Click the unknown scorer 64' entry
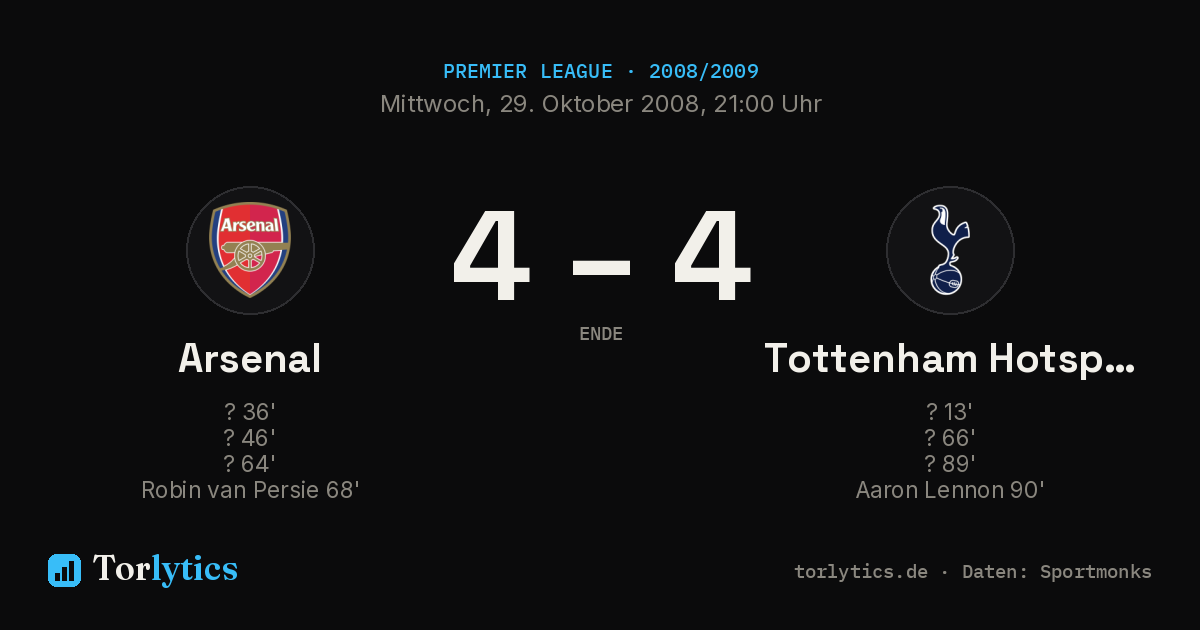The height and width of the screenshot is (630, 1200). tap(250, 464)
